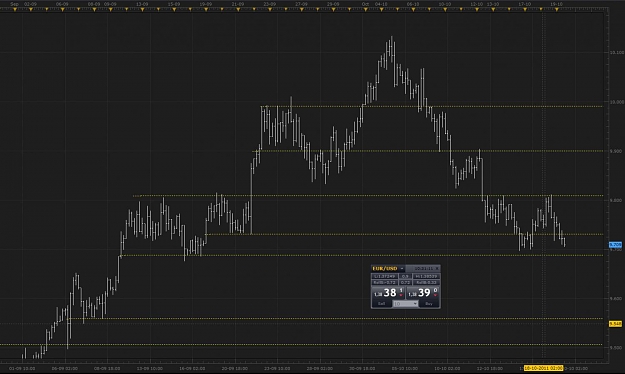The width and height of the screenshot is (625, 374).
Task: Click the high value H:1.38539 cell
Action: [x=426, y=276]
